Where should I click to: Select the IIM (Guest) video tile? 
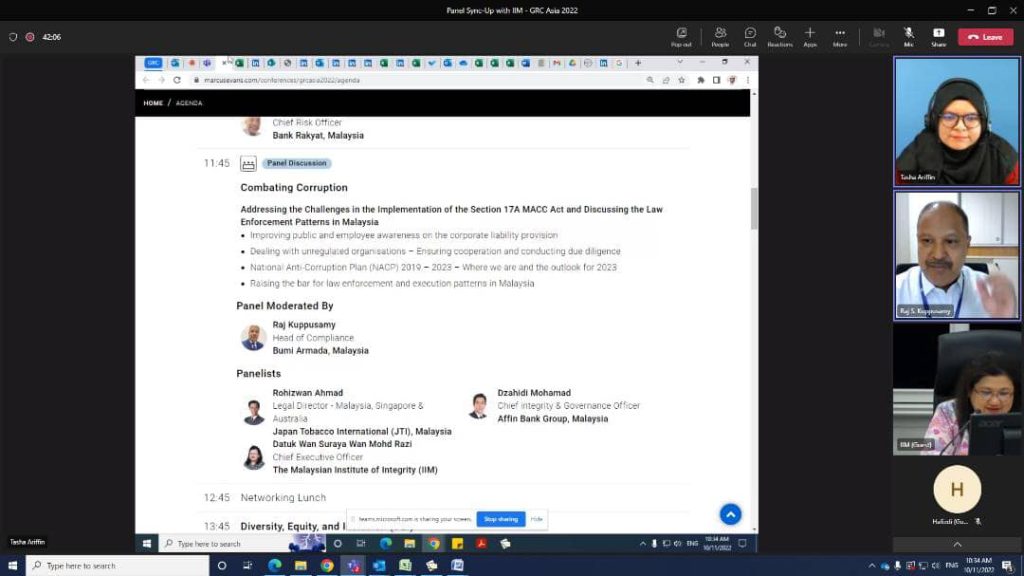coord(957,389)
